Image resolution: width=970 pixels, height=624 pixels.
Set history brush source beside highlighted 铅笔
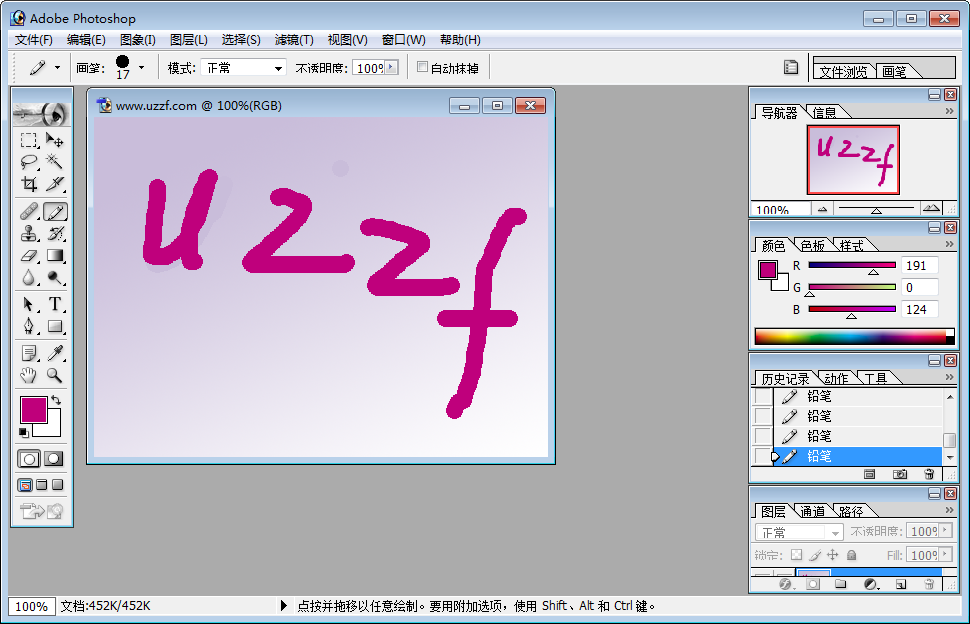tap(763, 456)
